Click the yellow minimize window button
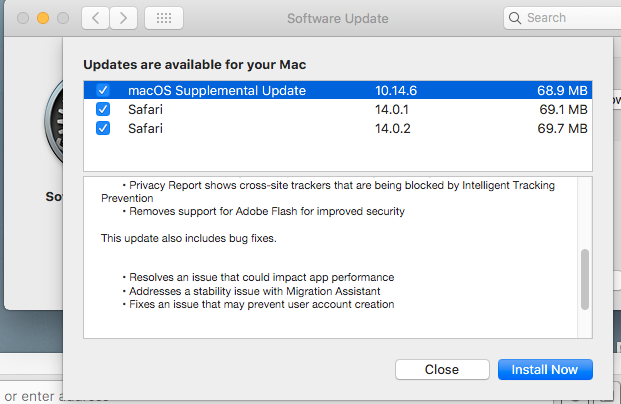 42,19
